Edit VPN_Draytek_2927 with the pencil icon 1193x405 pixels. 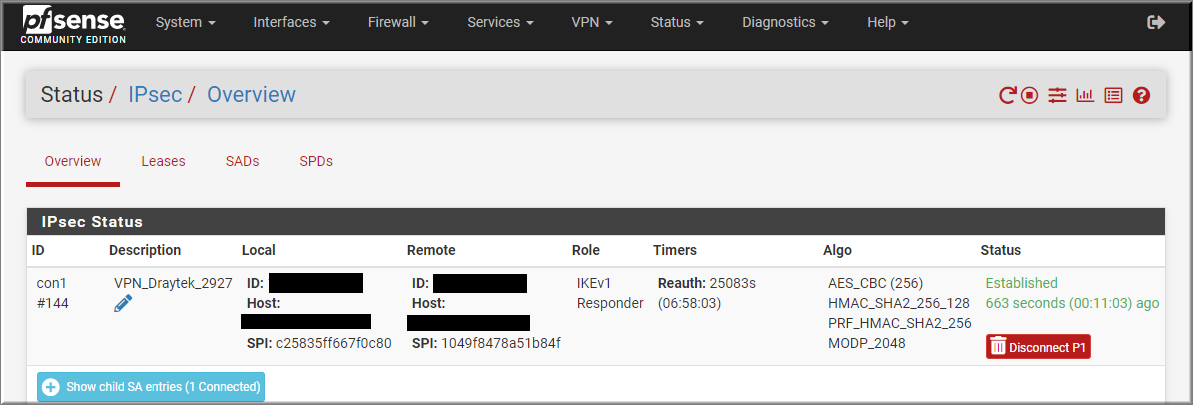(122, 305)
